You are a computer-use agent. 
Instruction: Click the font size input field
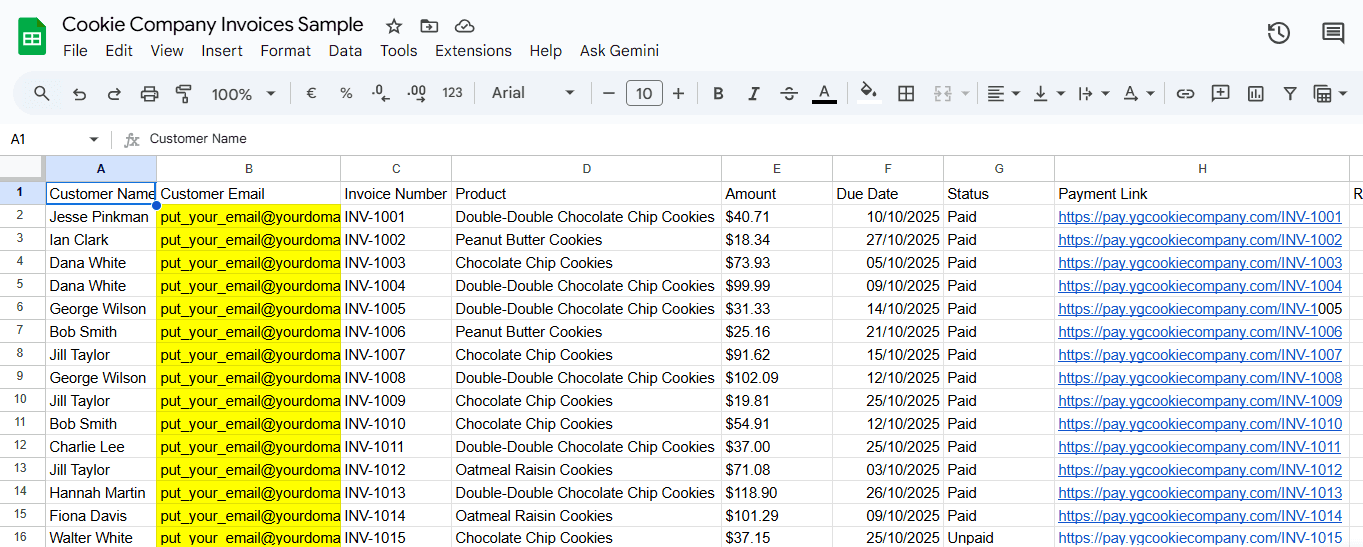coord(644,94)
